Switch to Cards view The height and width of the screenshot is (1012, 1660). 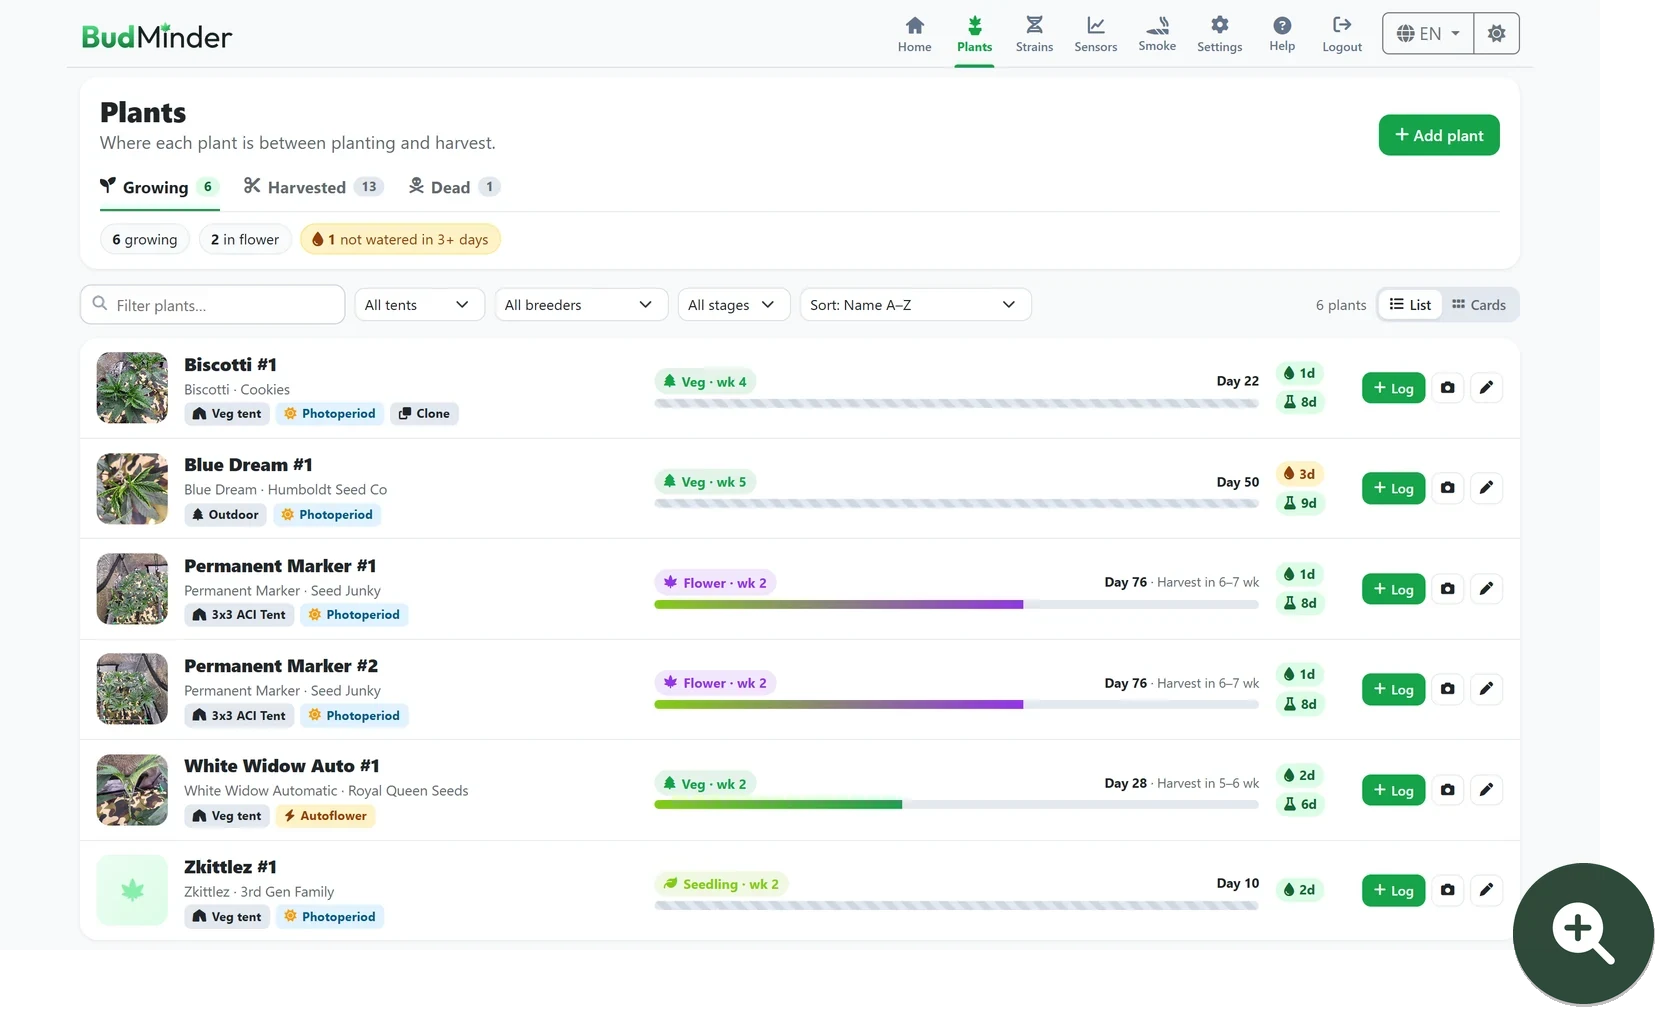[x=1479, y=305]
